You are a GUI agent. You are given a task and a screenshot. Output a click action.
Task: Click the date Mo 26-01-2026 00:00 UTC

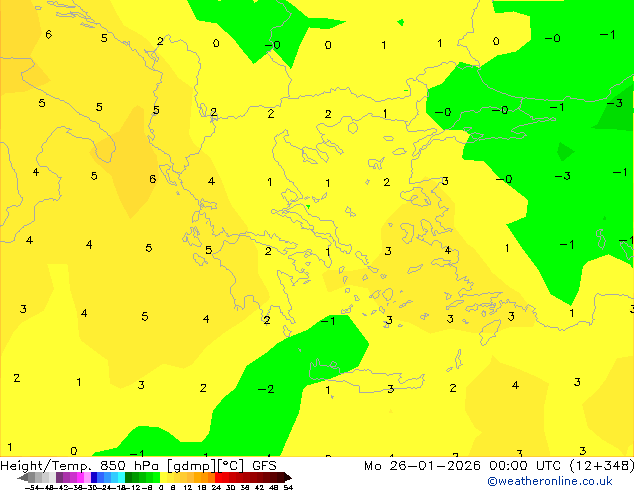tap(464, 466)
